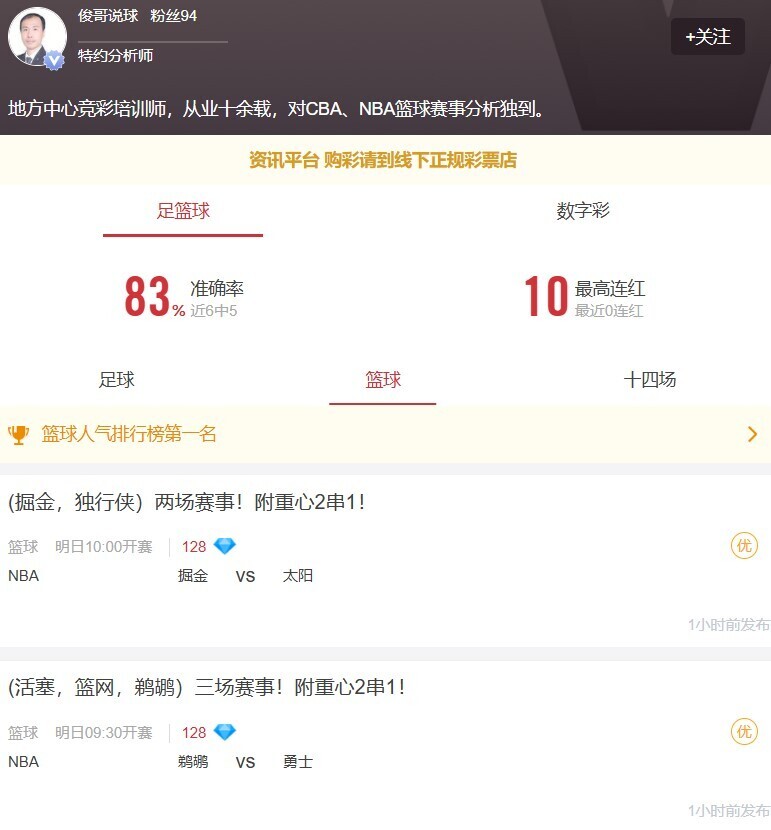Open the 掘金, 独行侠 two-match article
This screenshot has height=830, width=771.
pos(186,502)
